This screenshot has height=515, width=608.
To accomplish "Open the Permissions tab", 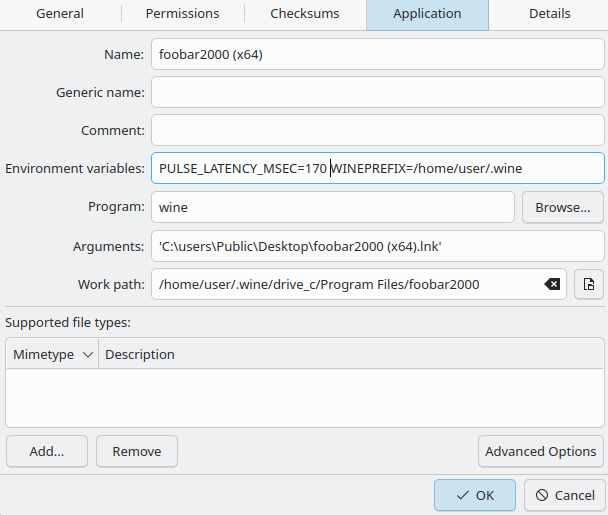I will click(x=183, y=14).
